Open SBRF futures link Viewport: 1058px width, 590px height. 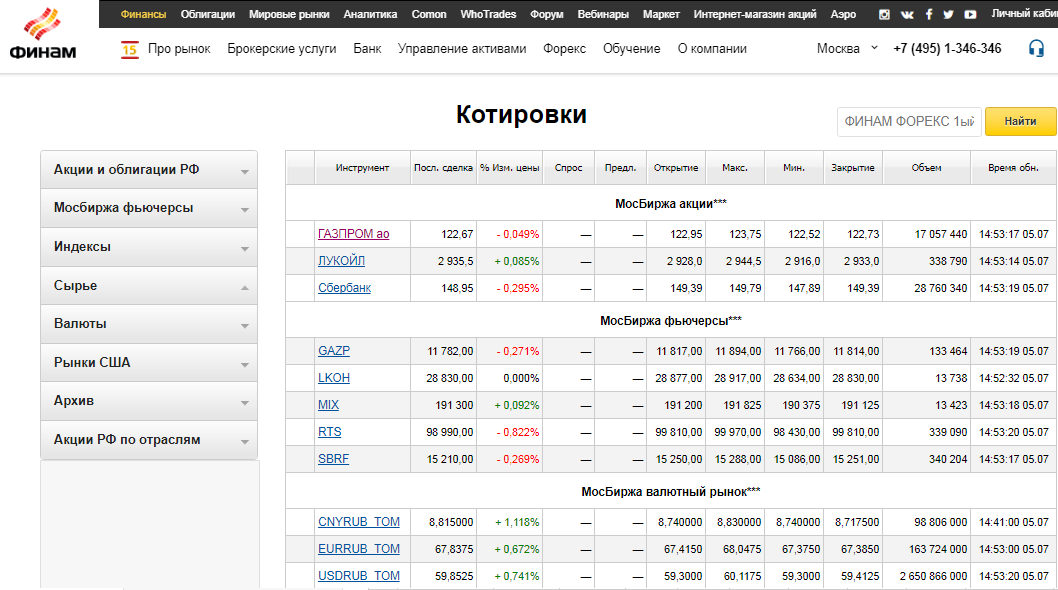tap(333, 459)
